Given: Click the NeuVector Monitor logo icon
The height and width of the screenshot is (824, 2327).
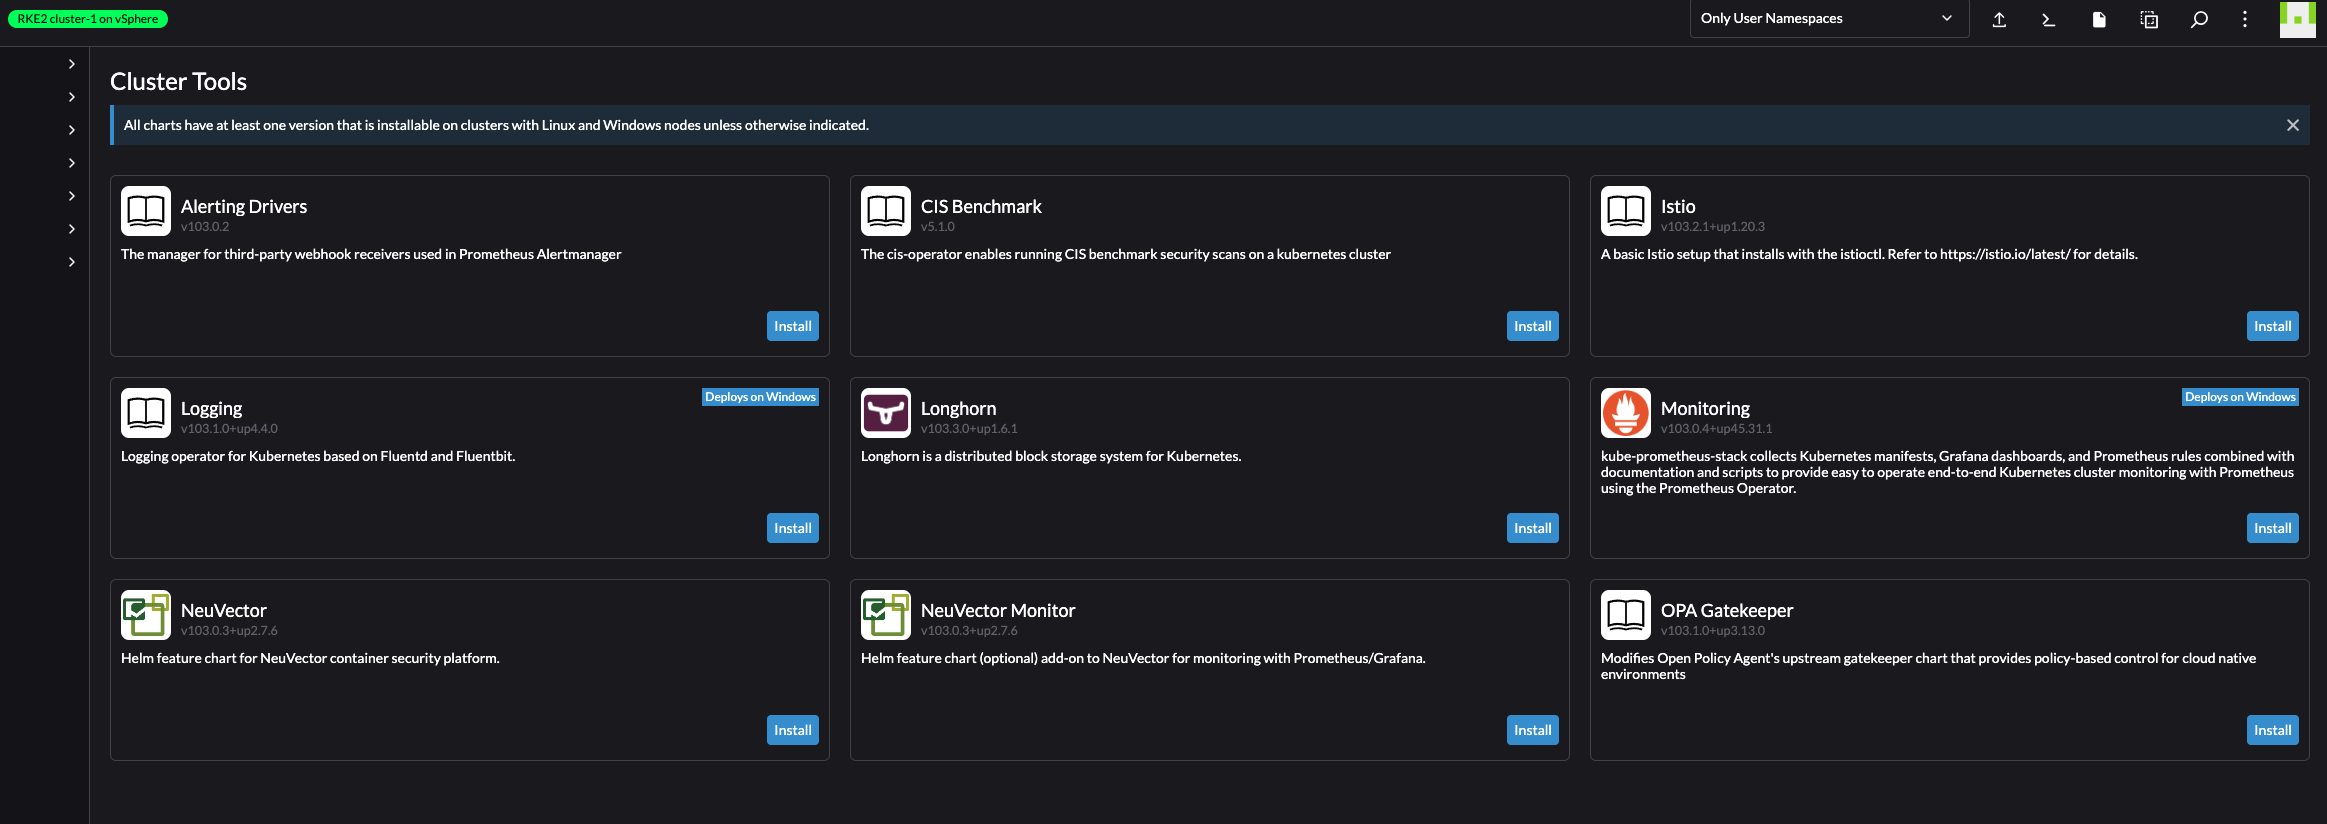Looking at the screenshot, I should 886,615.
